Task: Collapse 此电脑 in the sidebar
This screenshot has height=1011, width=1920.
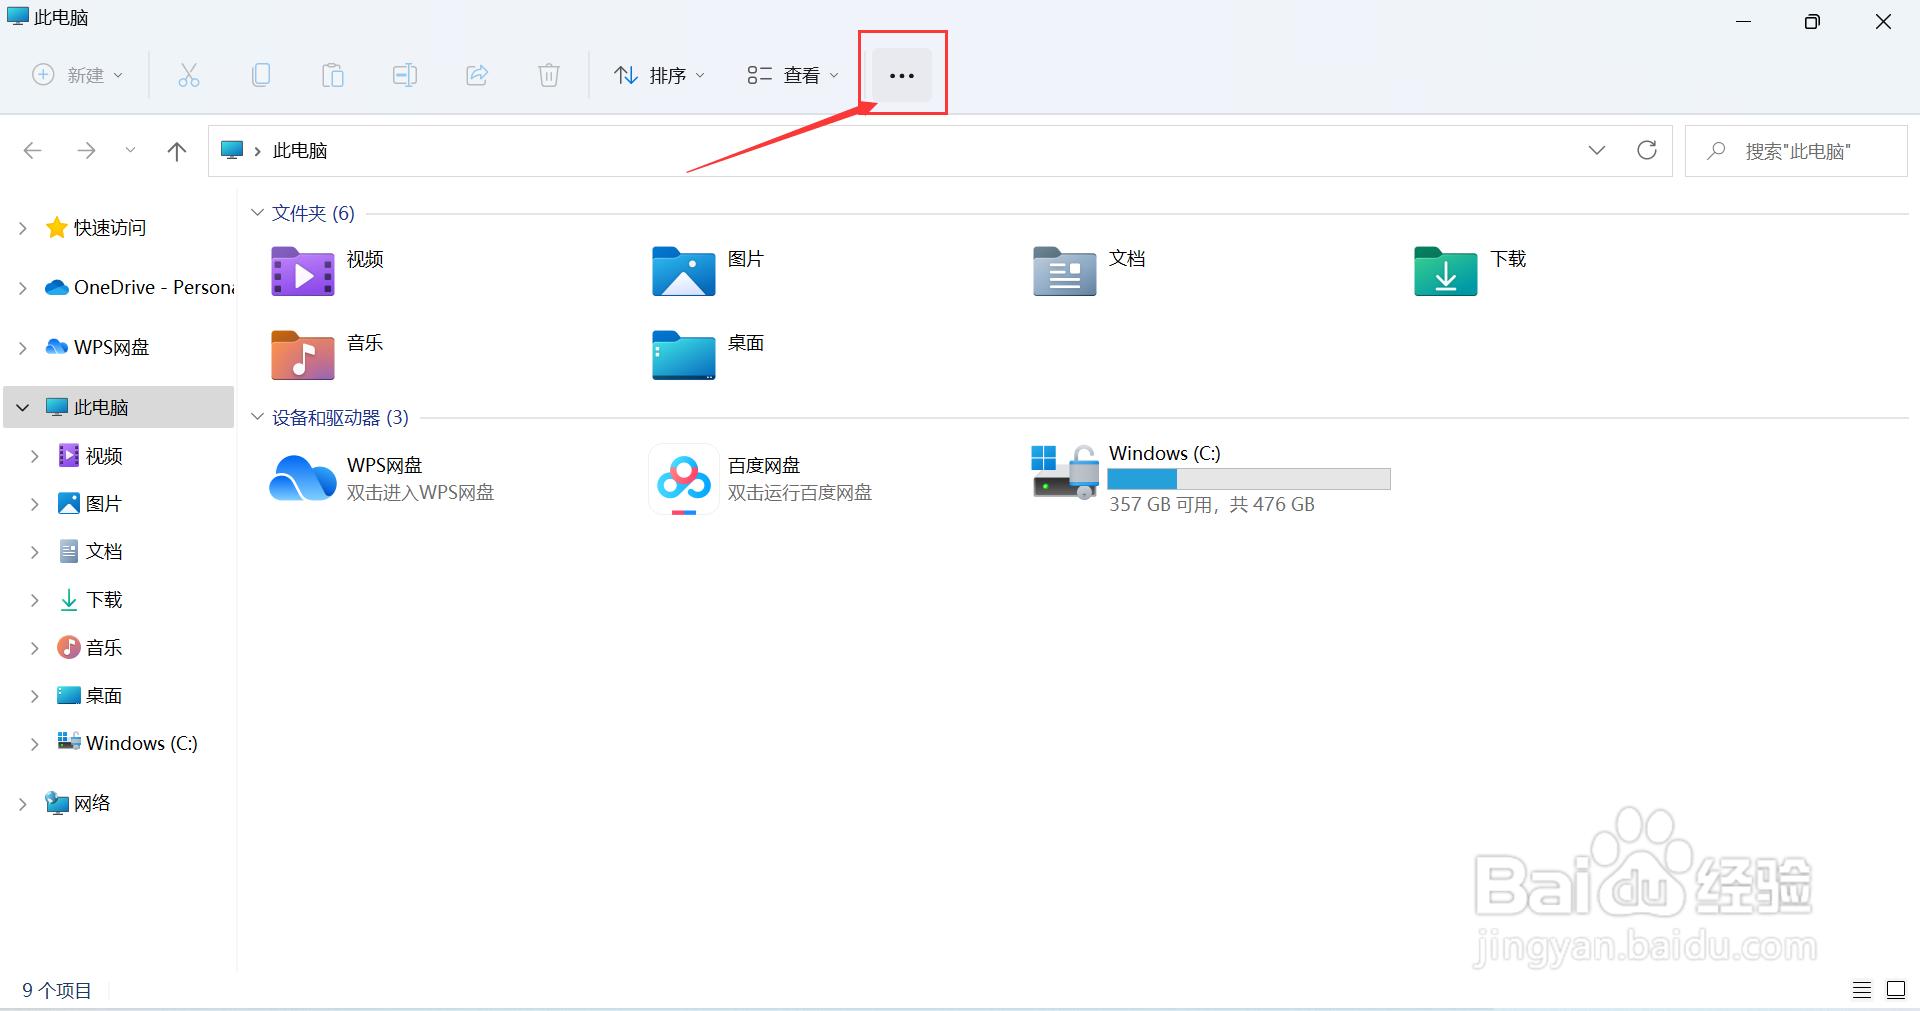Action: pos(22,407)
